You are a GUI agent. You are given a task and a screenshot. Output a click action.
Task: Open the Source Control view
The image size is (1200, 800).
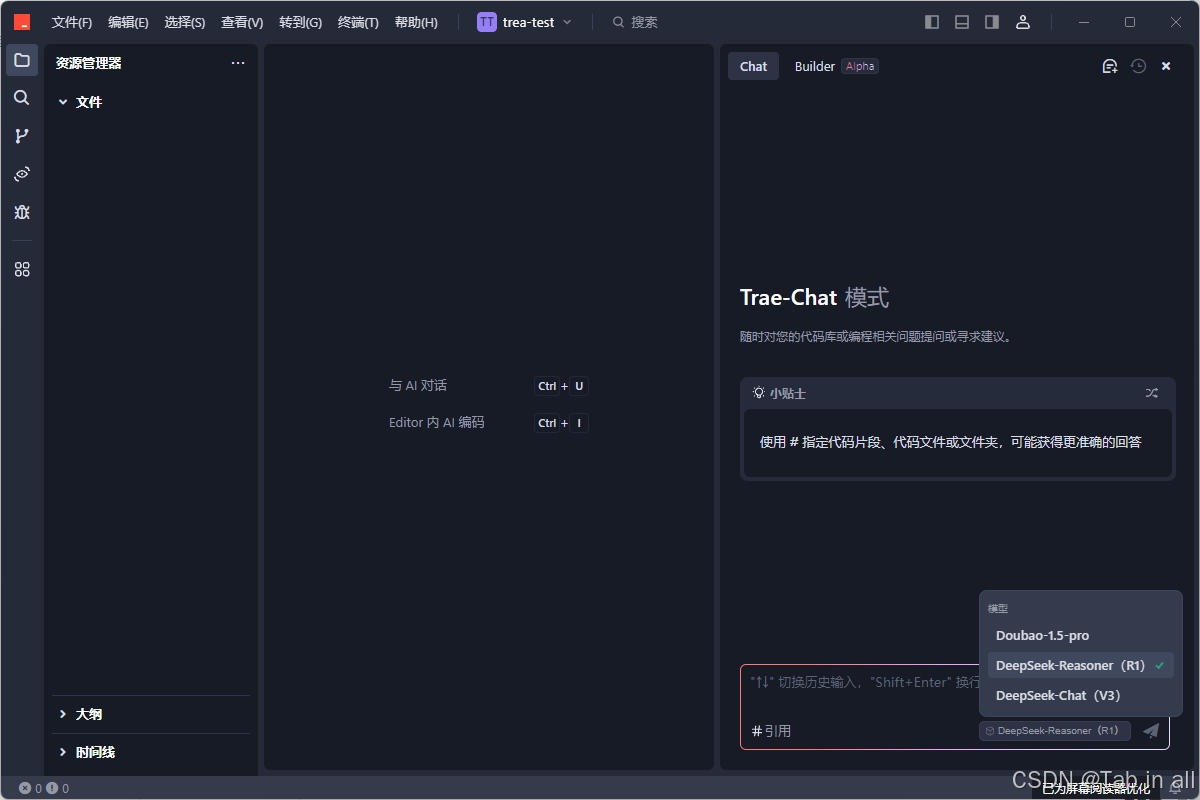click(22, 136)
